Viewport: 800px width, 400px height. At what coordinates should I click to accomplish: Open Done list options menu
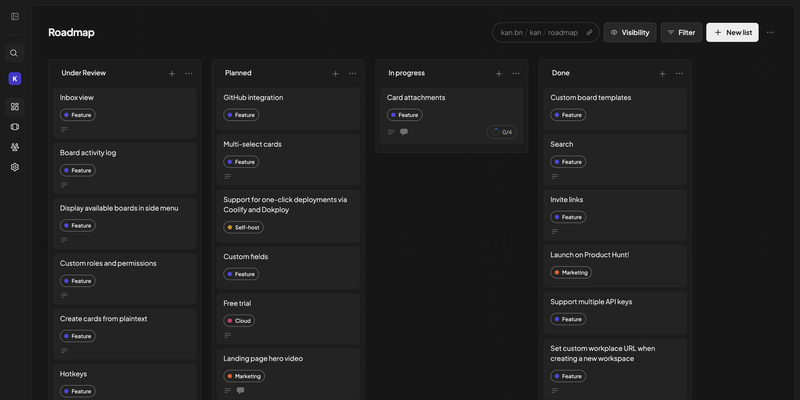[680, 73]
